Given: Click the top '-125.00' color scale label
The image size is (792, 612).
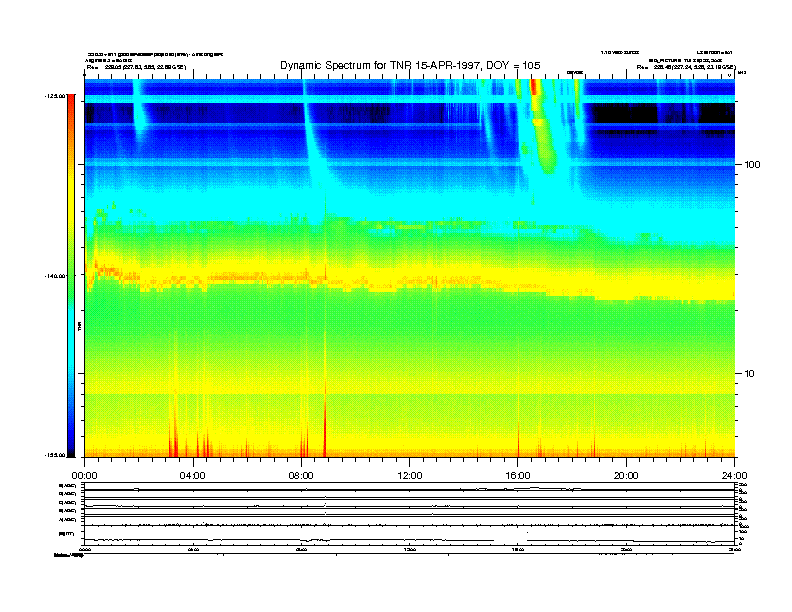Looking at the screenshot, I should (x=54, y=95).
